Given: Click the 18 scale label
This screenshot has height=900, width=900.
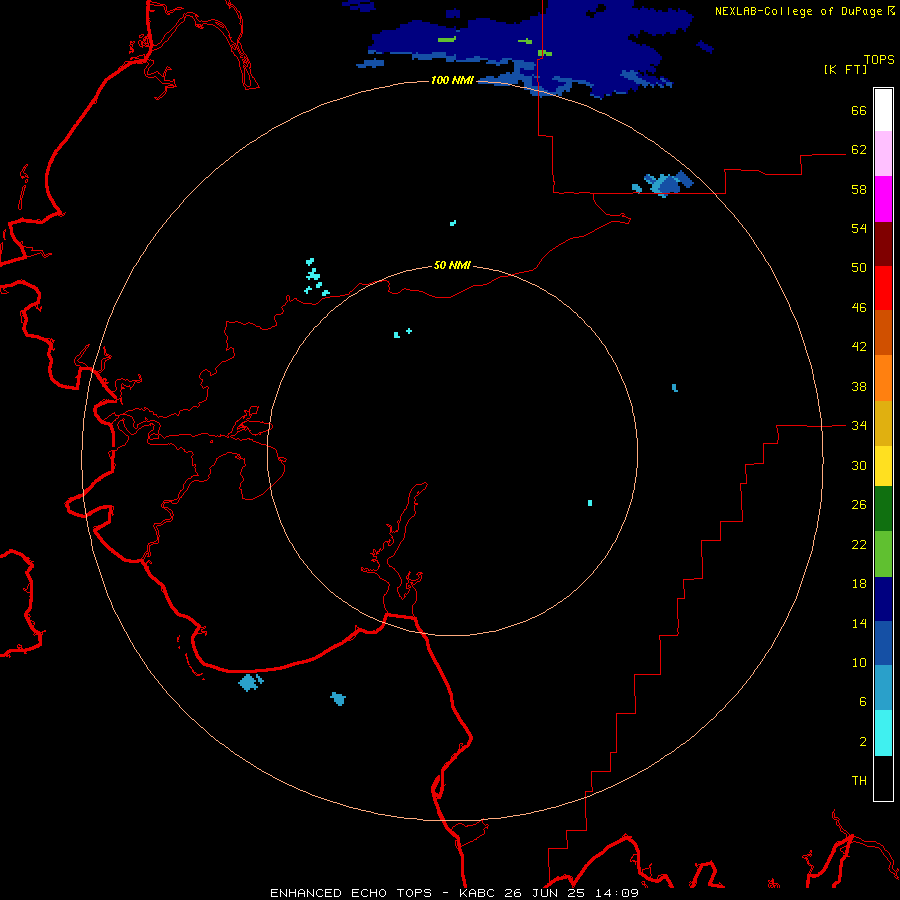Looking at the screenshot, I should pos(859,584).
